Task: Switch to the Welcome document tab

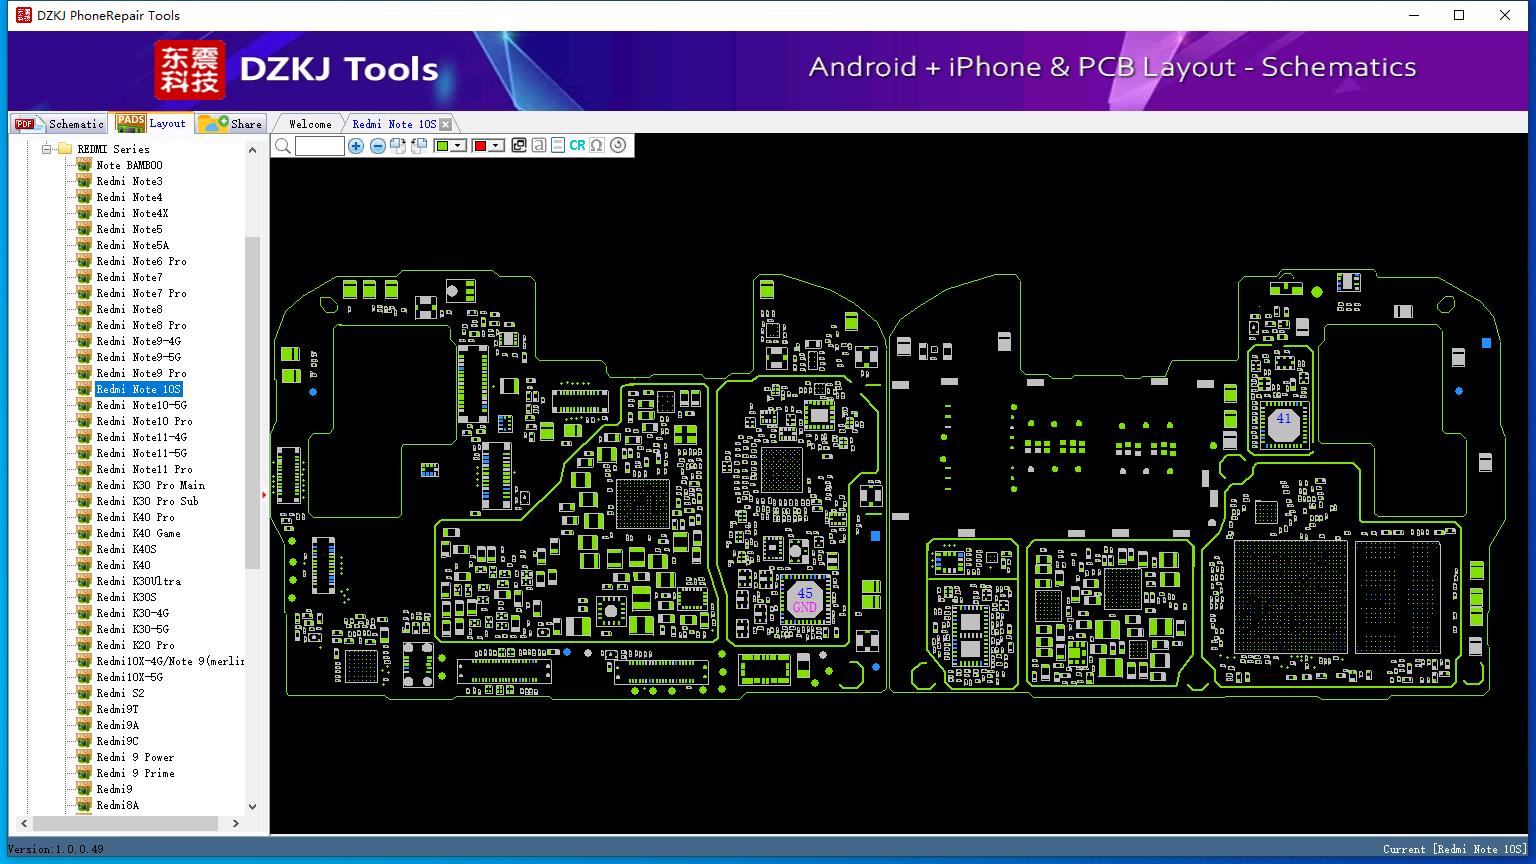Action: [310, 124]
